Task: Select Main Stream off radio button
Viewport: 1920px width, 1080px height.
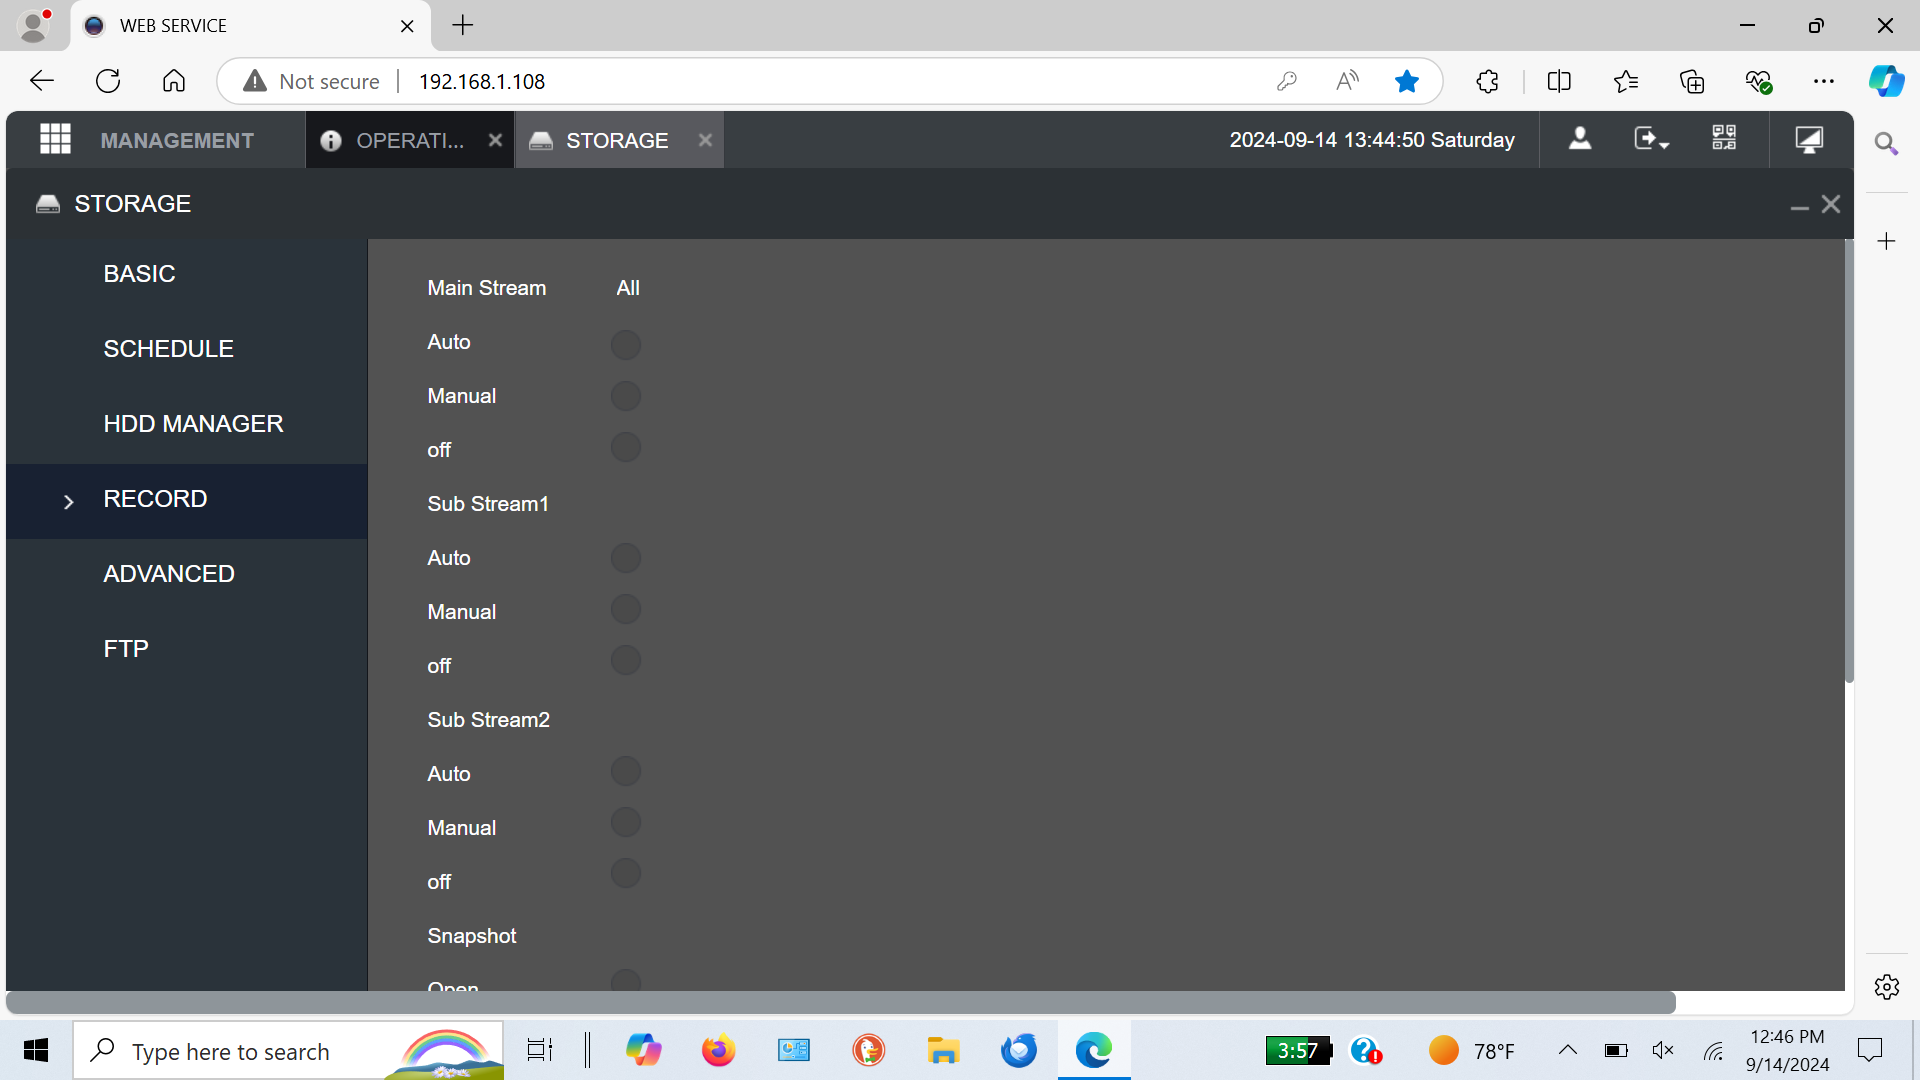Action: click(626, 447)
